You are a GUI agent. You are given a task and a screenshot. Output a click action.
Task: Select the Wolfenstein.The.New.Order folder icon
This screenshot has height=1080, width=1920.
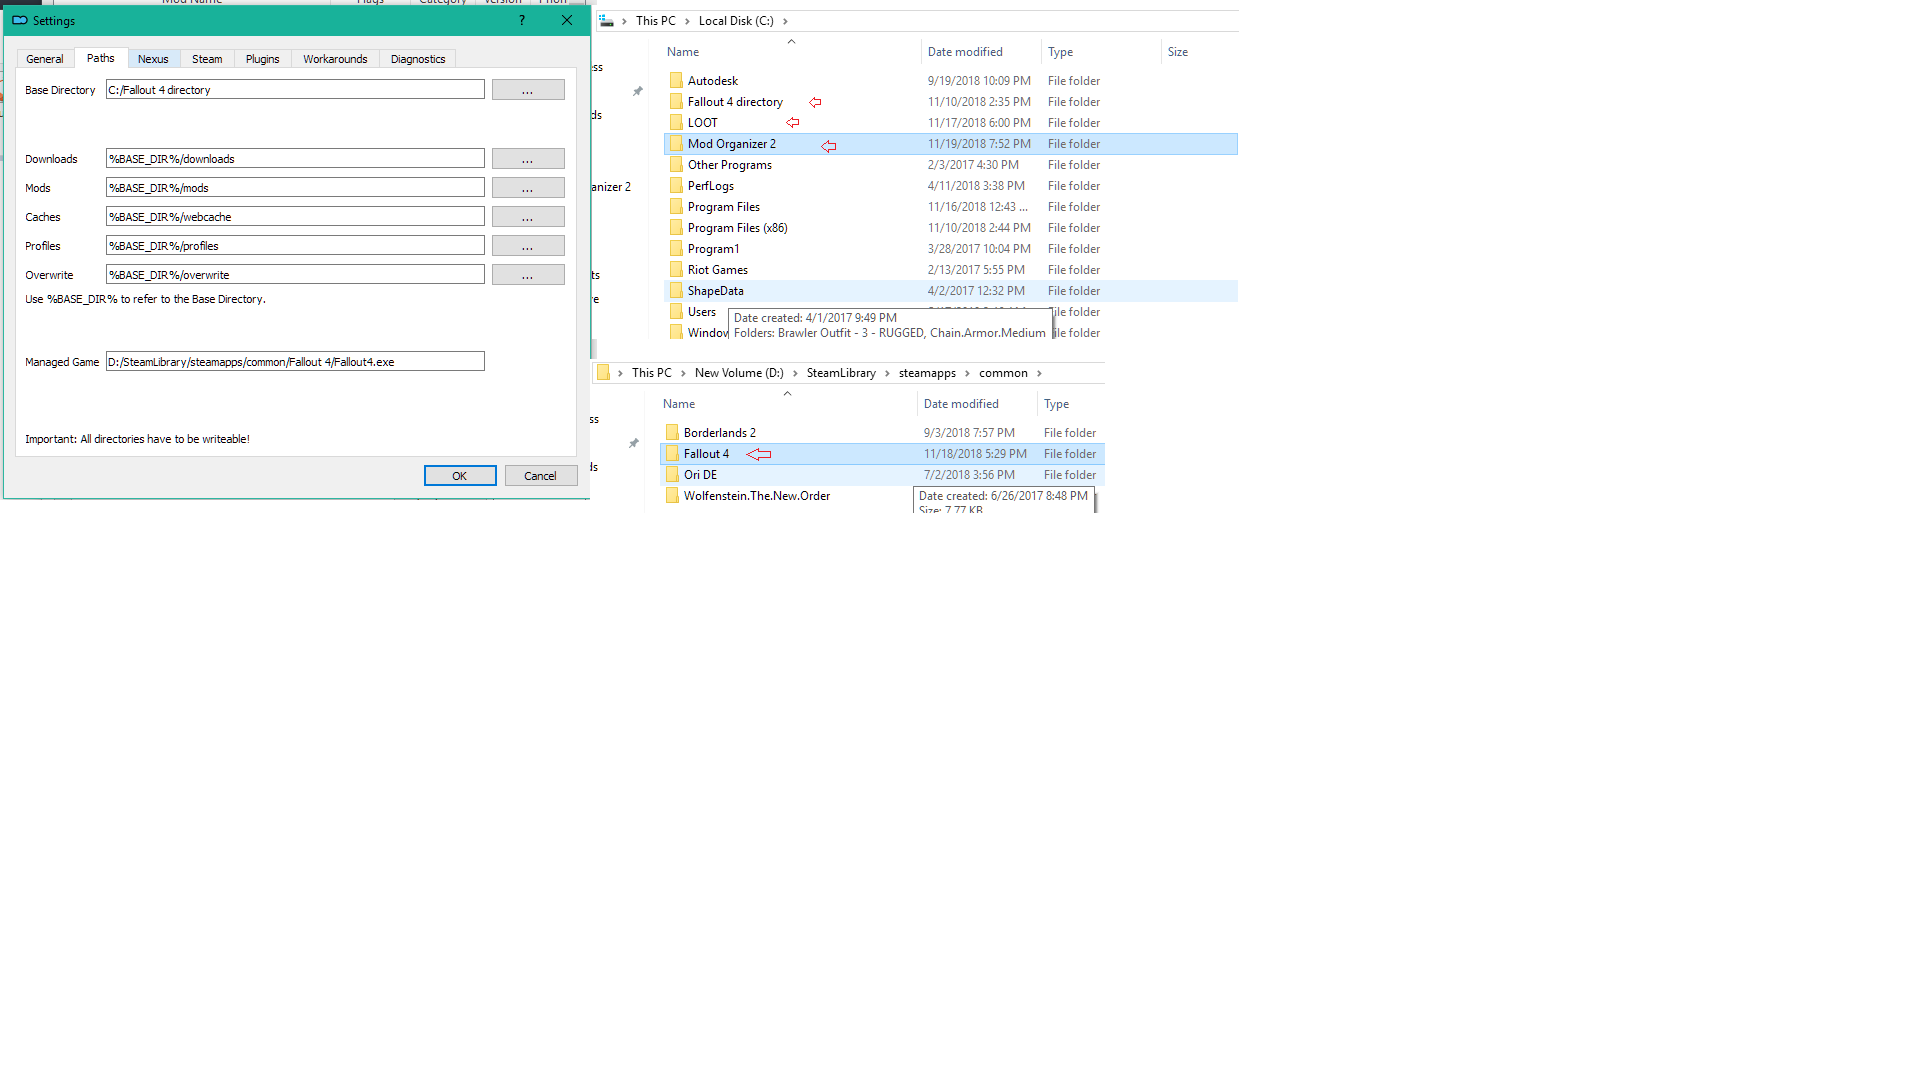[672, 495]
